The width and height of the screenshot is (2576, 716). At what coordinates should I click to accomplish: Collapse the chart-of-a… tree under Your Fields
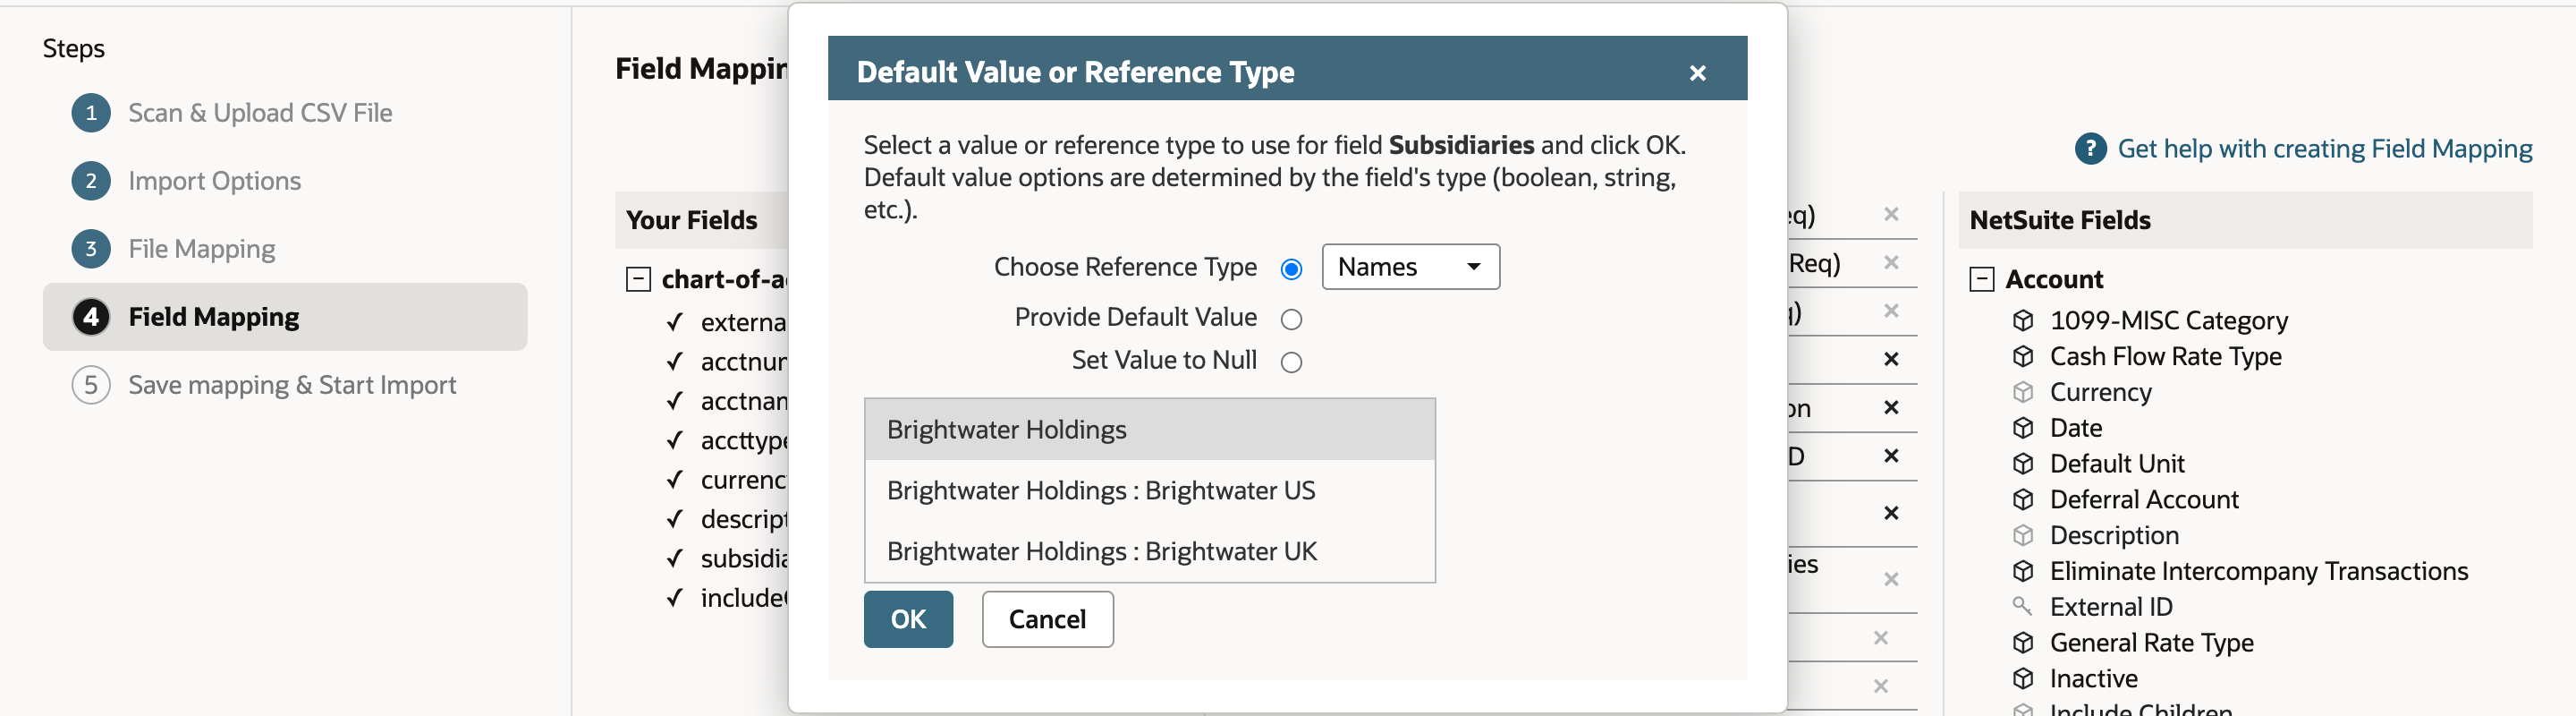pos(638,279)
